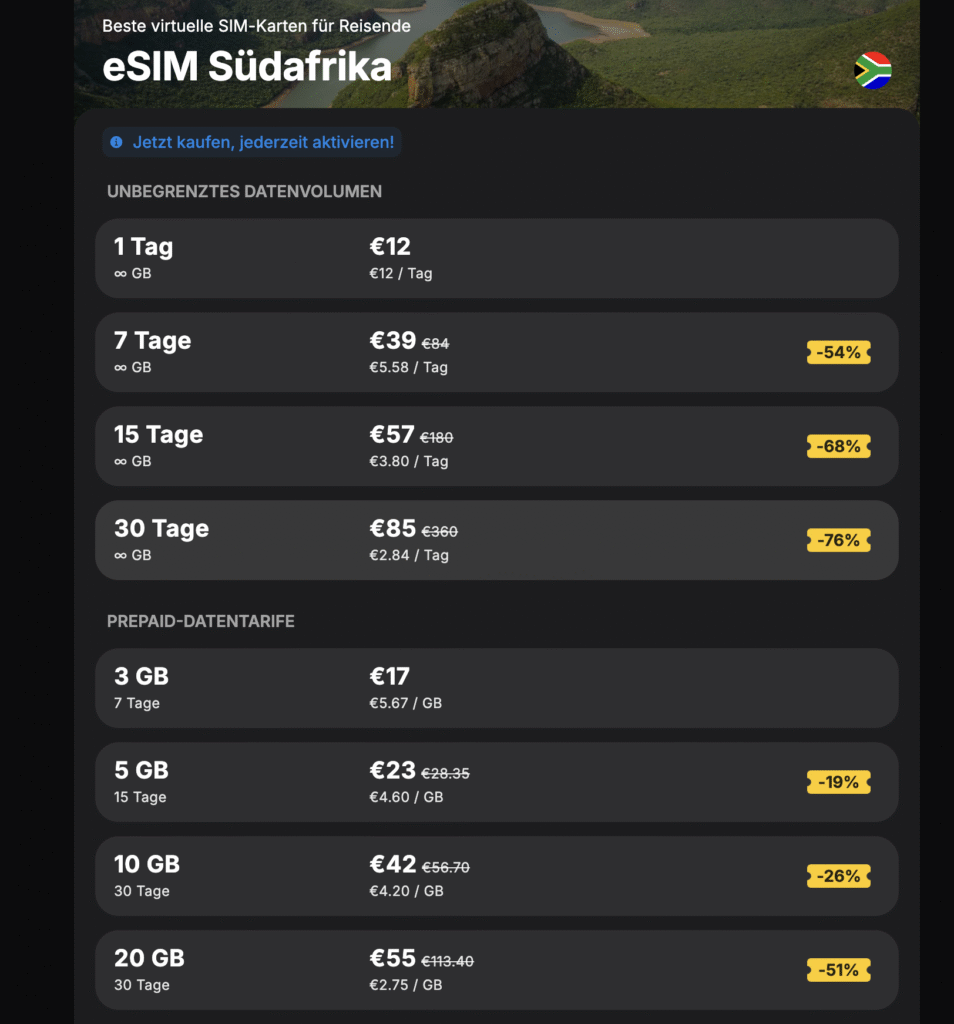Click the PREPAID-DATENTARIFE section header

tap(202, 621)
